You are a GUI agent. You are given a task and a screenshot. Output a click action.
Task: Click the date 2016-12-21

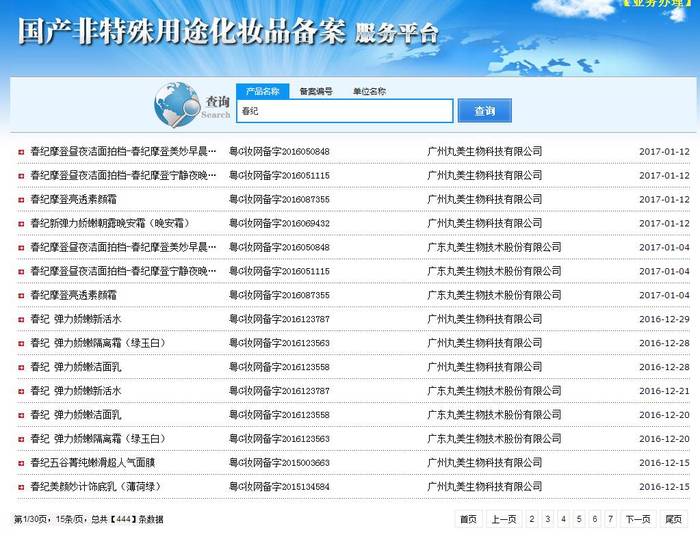point(664,391)
